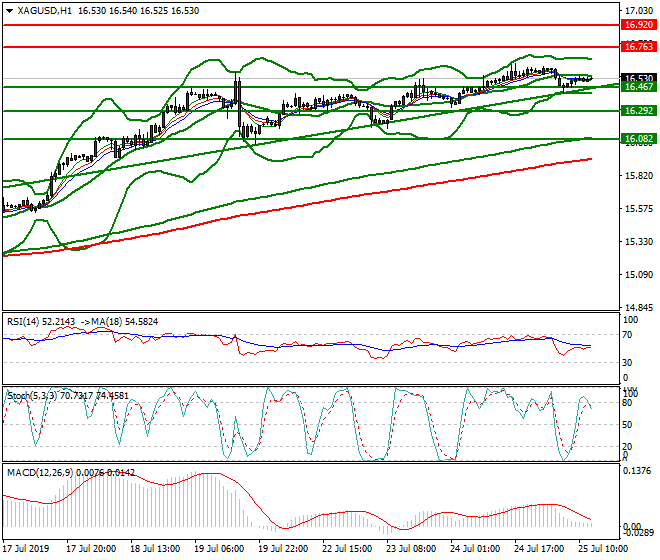660x560 pixels.
Task: Click the MACD 0.1376 scale label
Action: (x=637, y=471)
